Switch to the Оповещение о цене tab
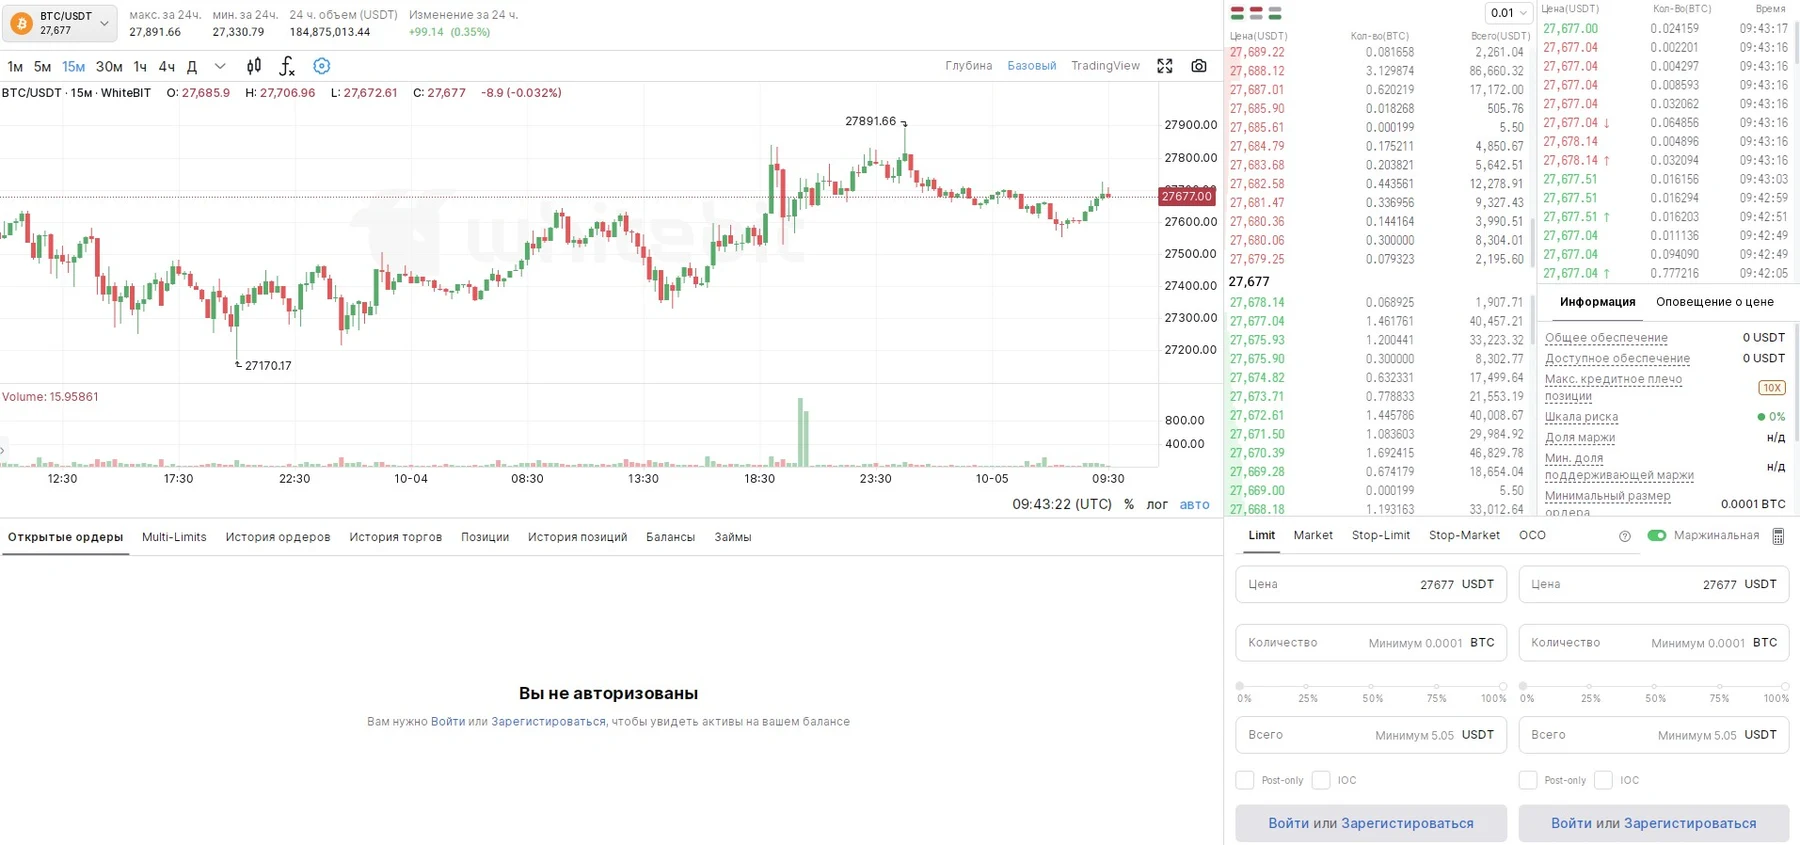Screen dimensions: 1800x845 pyautogui.click(x=1714, y=301)
